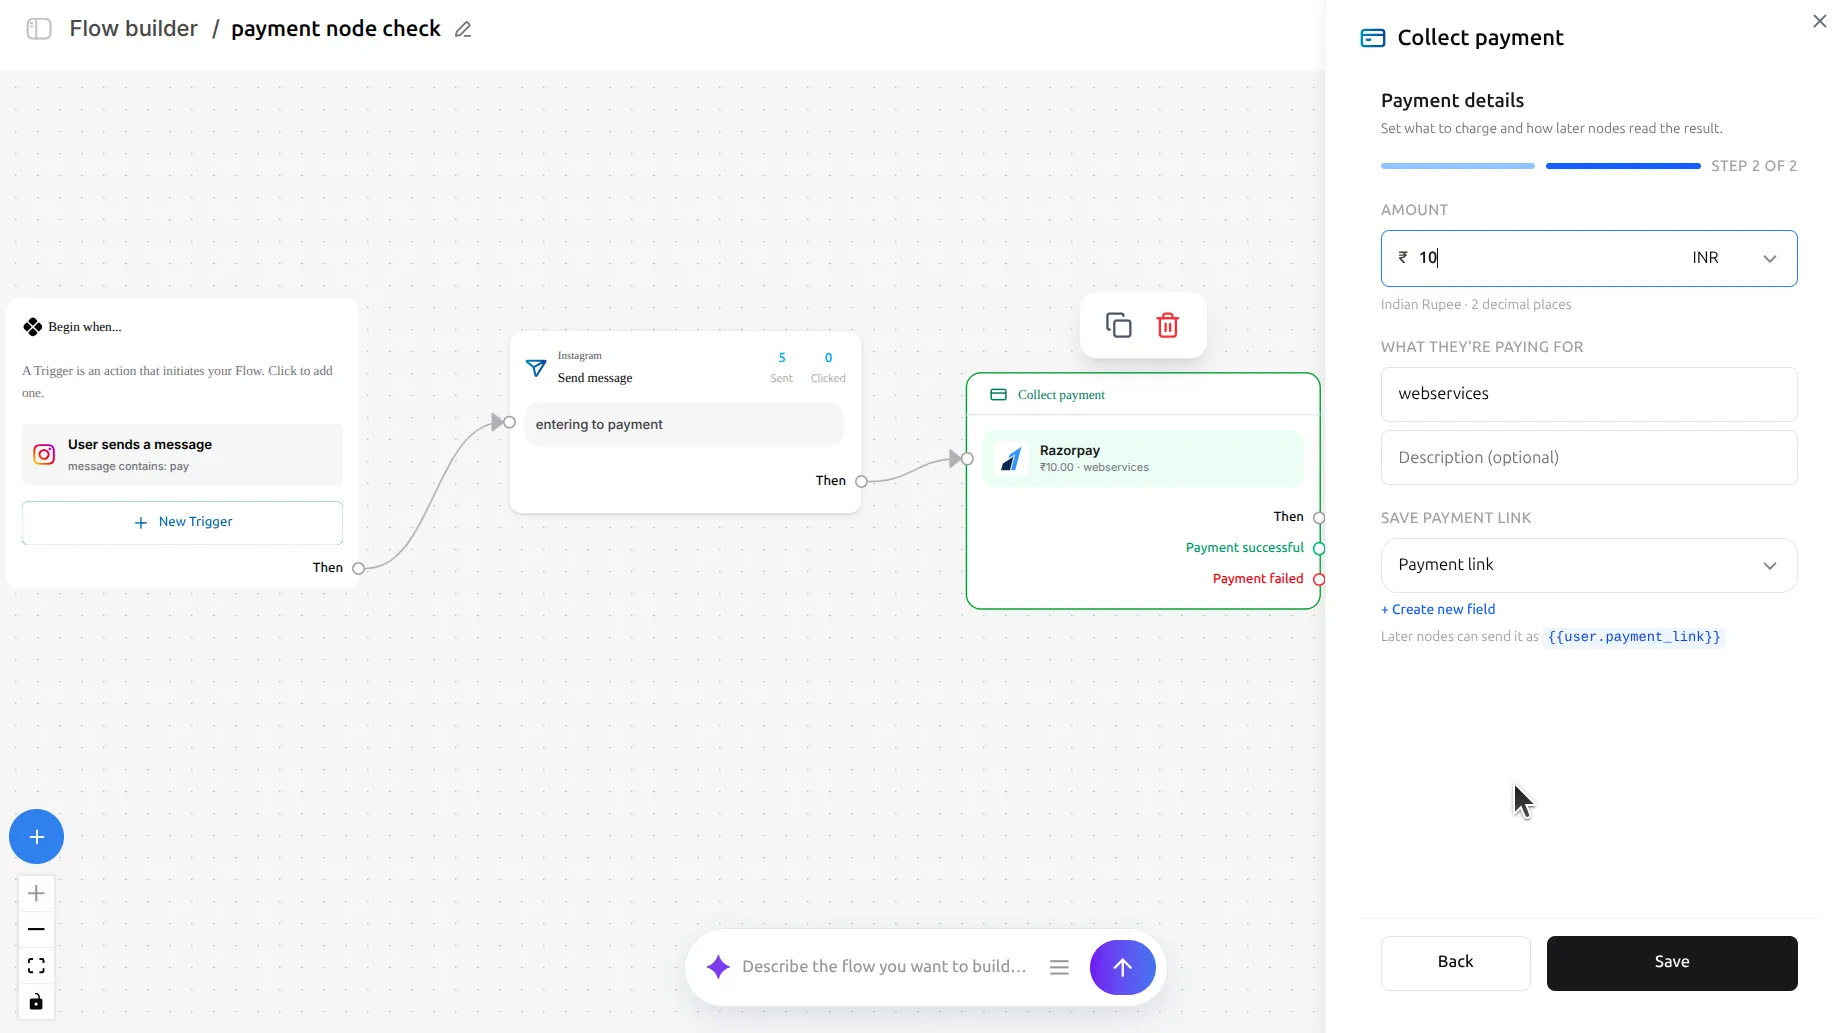
Task: Select the User sends a message trigger
Action: pos(182,455)
